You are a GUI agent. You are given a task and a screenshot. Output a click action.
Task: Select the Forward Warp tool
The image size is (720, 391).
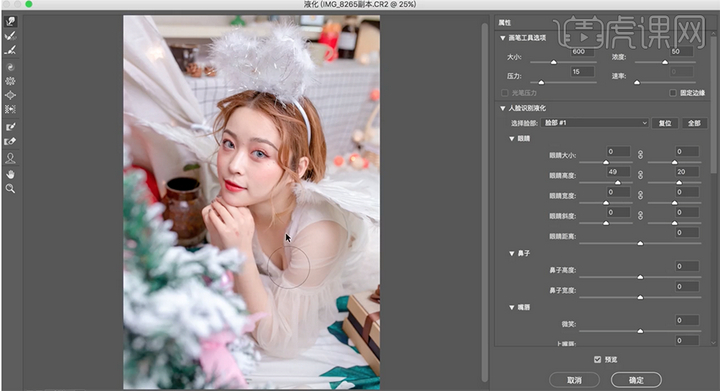click(11, 22)
